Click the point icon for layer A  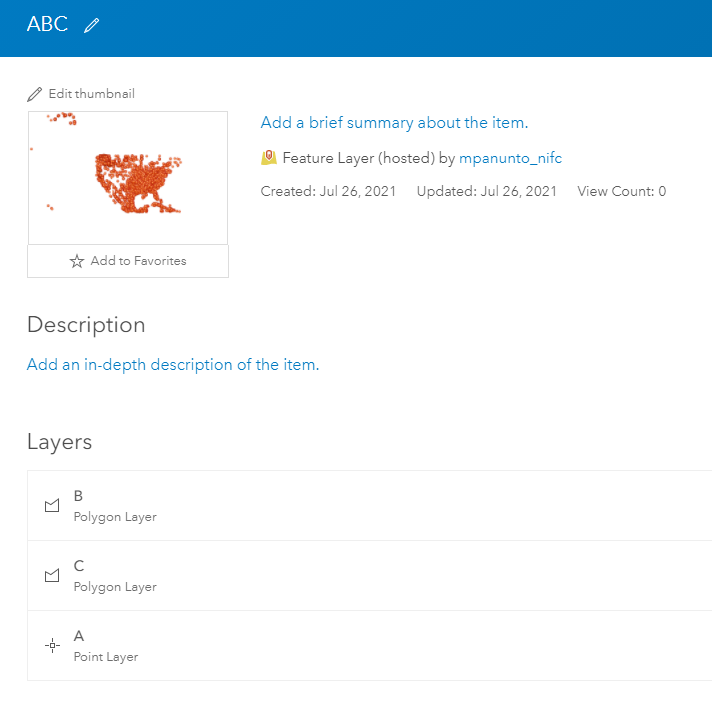(52, 646)
